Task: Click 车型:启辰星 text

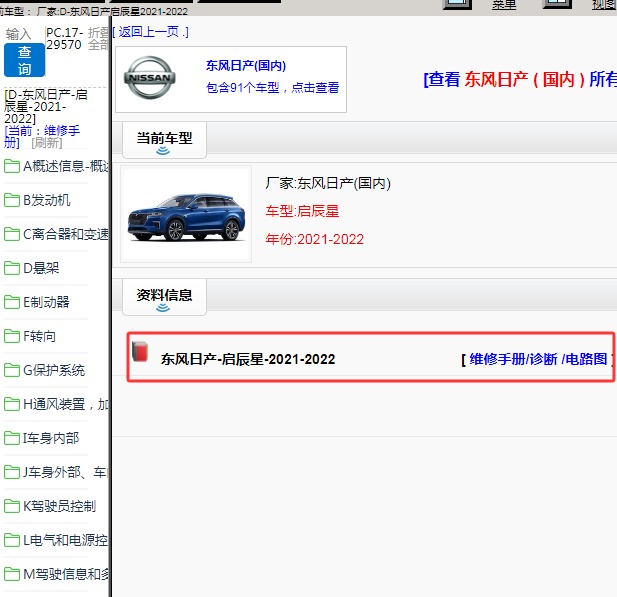Action: 302,211
